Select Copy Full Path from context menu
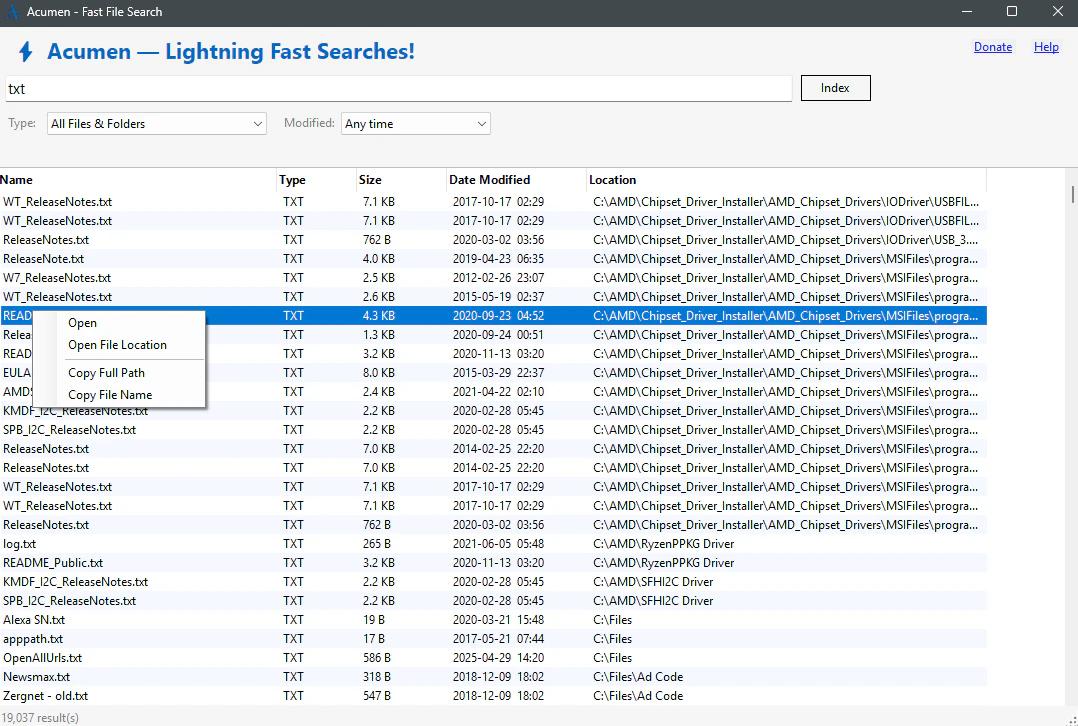Viewport: 1078px width, 726px height. [107, 373]
